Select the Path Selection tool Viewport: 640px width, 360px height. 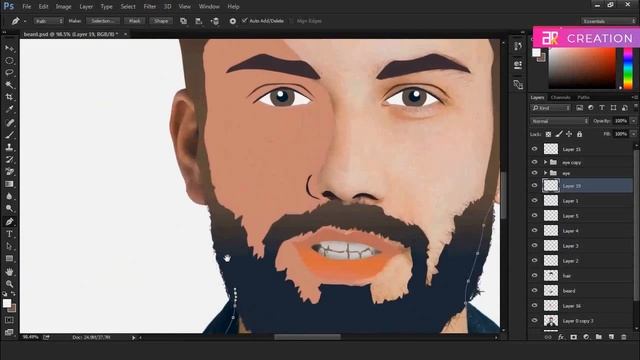pos(9,246)
